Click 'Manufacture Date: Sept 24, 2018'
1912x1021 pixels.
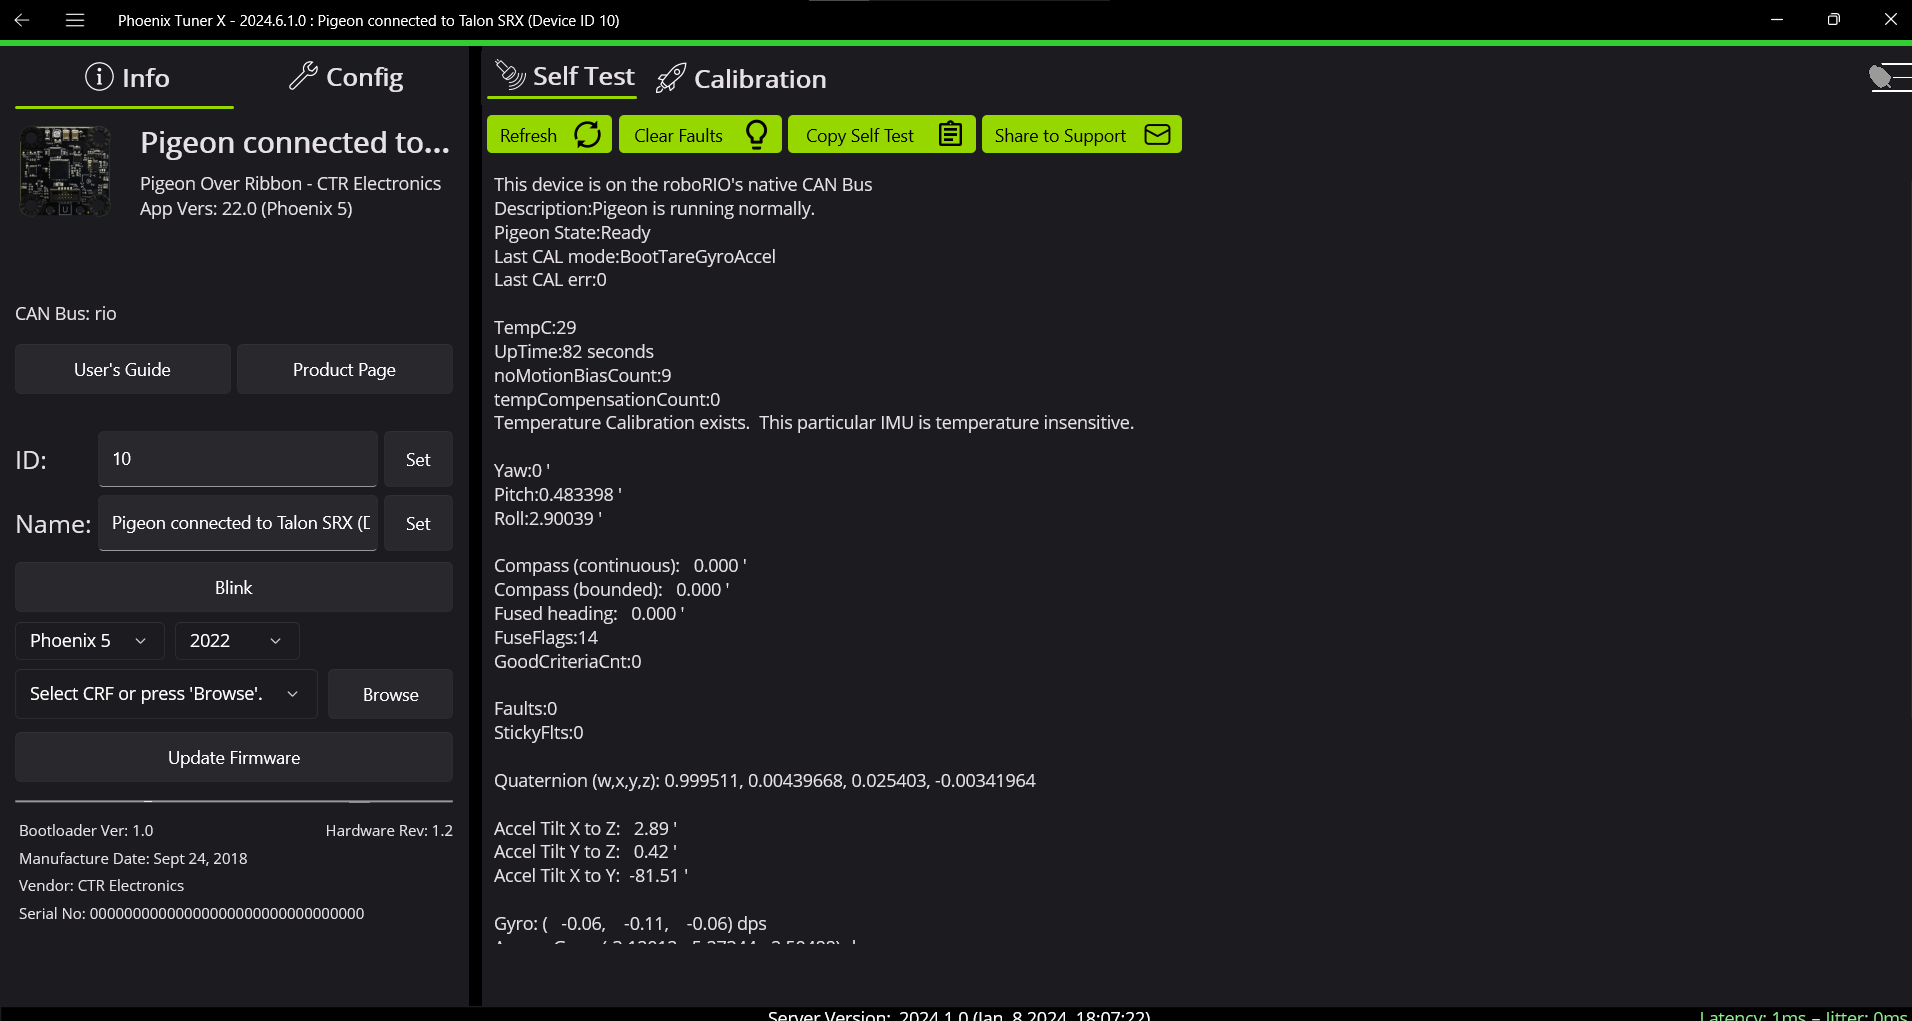pos(133,858)
